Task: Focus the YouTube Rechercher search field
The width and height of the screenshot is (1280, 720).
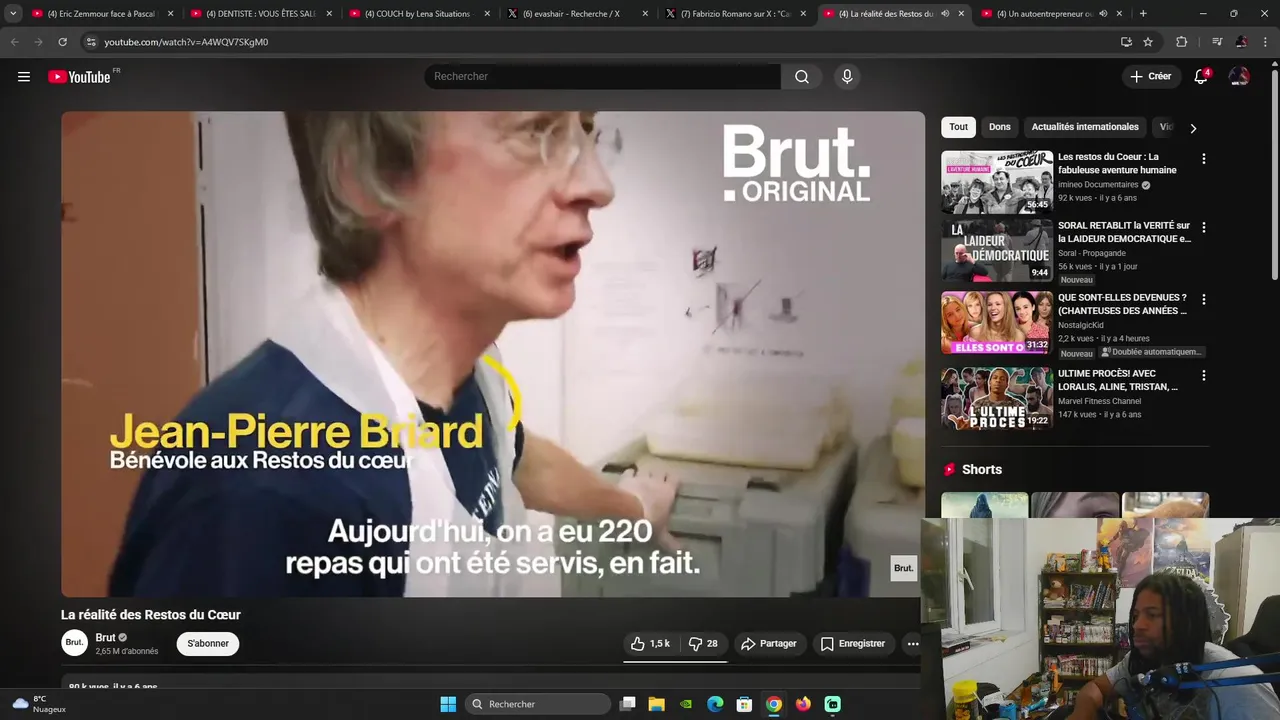Action: 602,77
